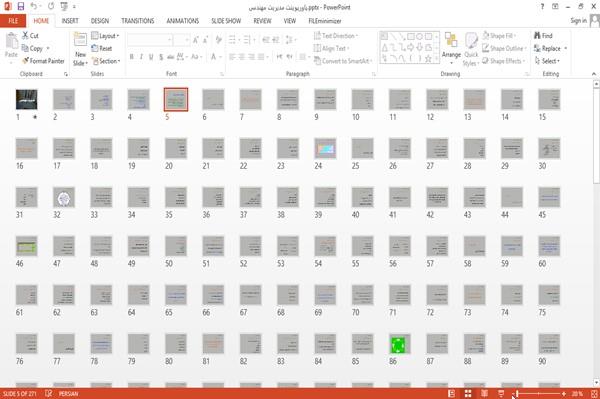Image resolution: width=600 pixels, height=399 pixels.
Task: Switch to the INSERT tab
Action: [70, 21]
